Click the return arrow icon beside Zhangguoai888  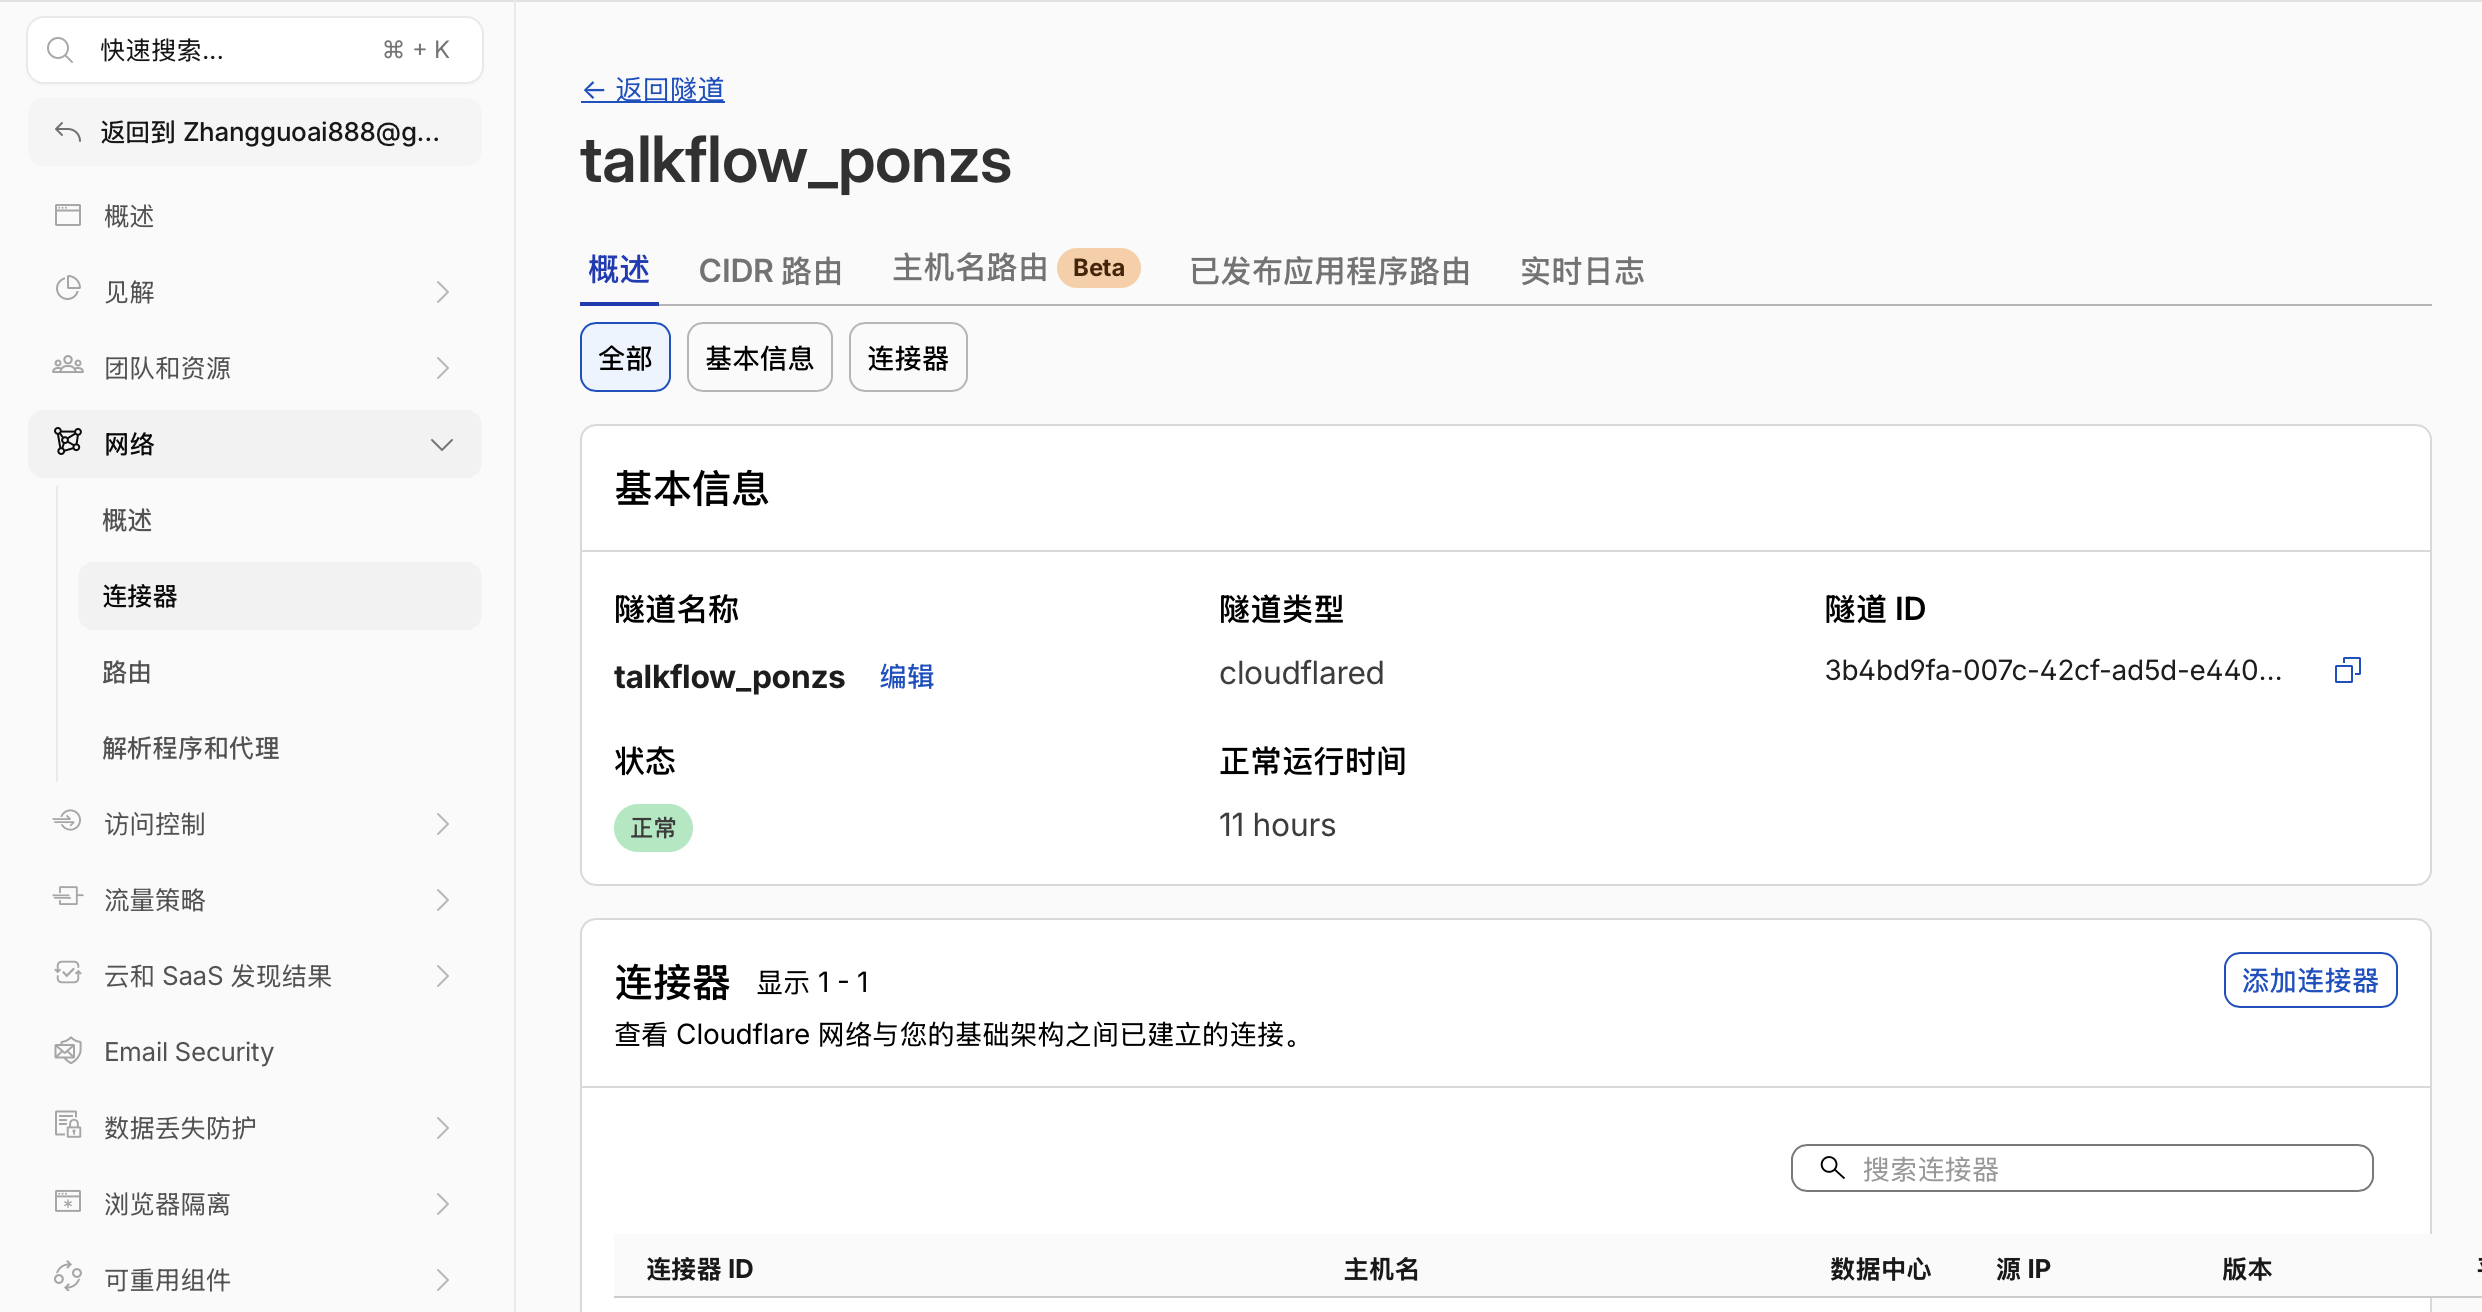click(x=68, y=132)
